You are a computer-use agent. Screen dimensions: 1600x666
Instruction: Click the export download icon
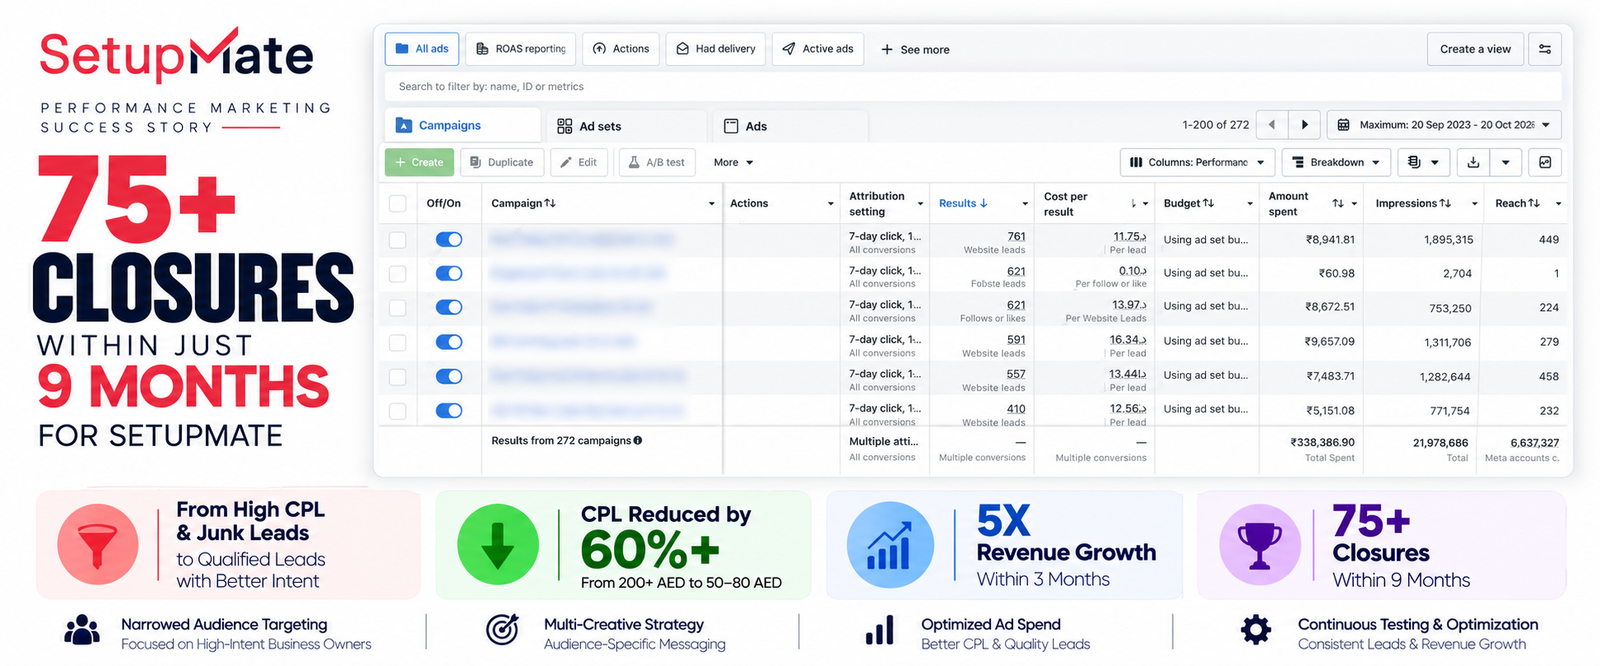[x=1473, y=162]
